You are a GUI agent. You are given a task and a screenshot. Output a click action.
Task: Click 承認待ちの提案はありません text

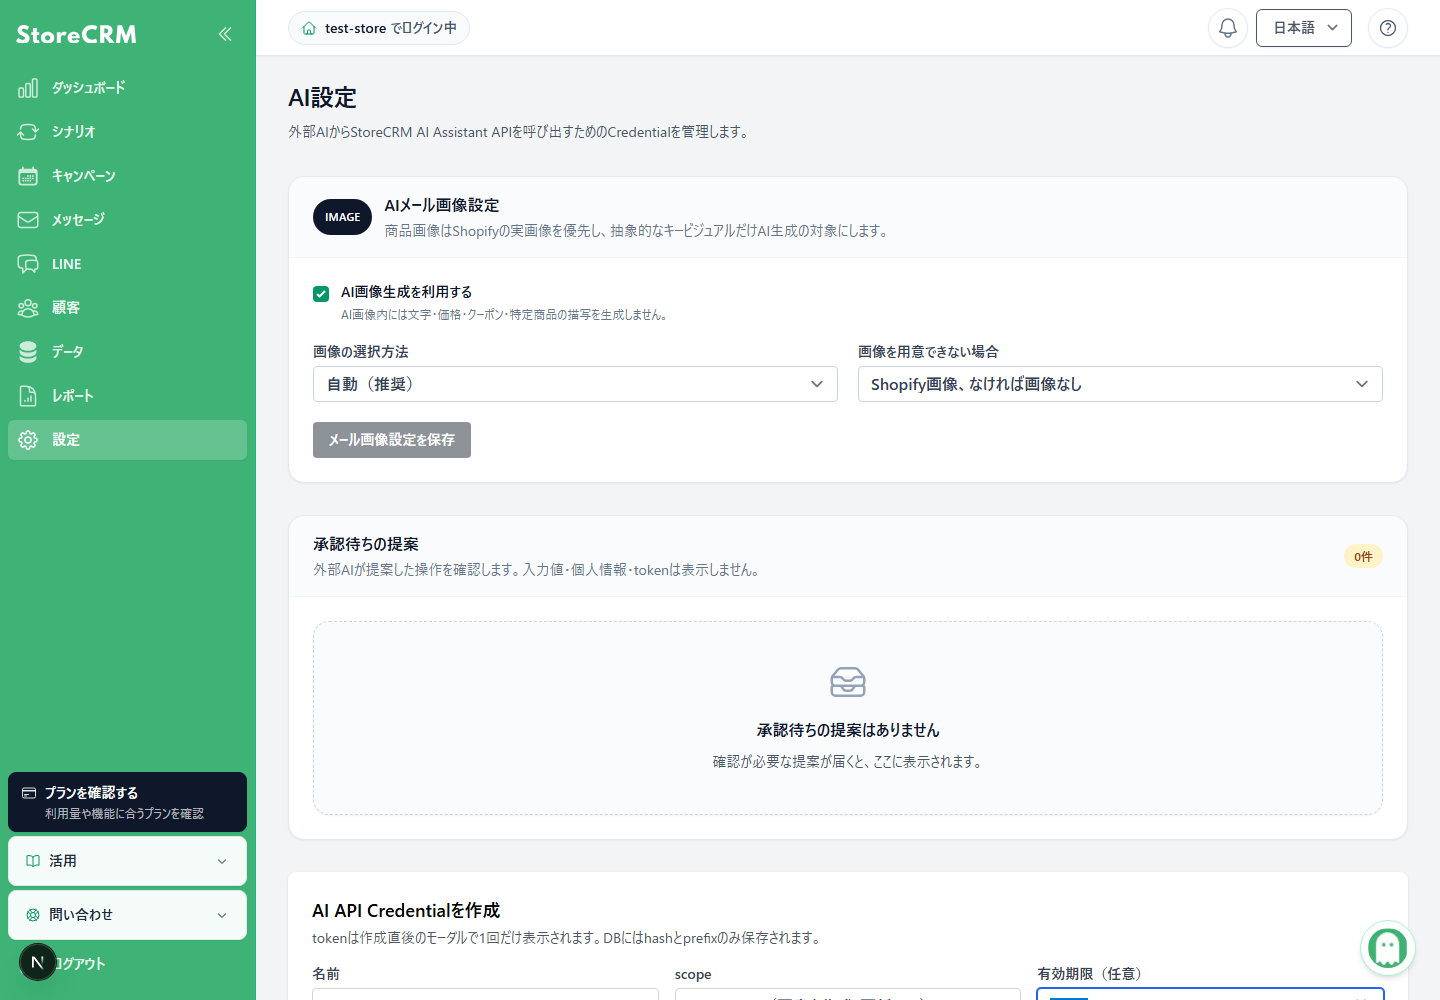848,731
